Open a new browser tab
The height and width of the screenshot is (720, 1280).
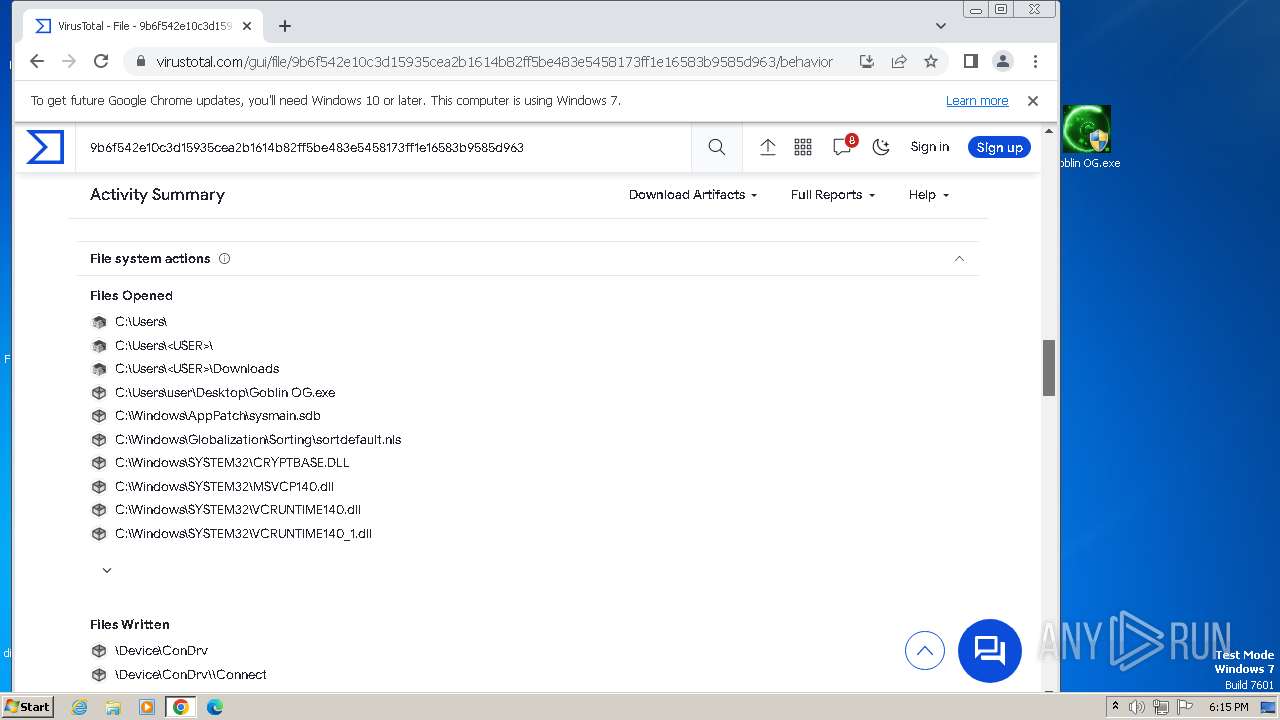[285, 26]
